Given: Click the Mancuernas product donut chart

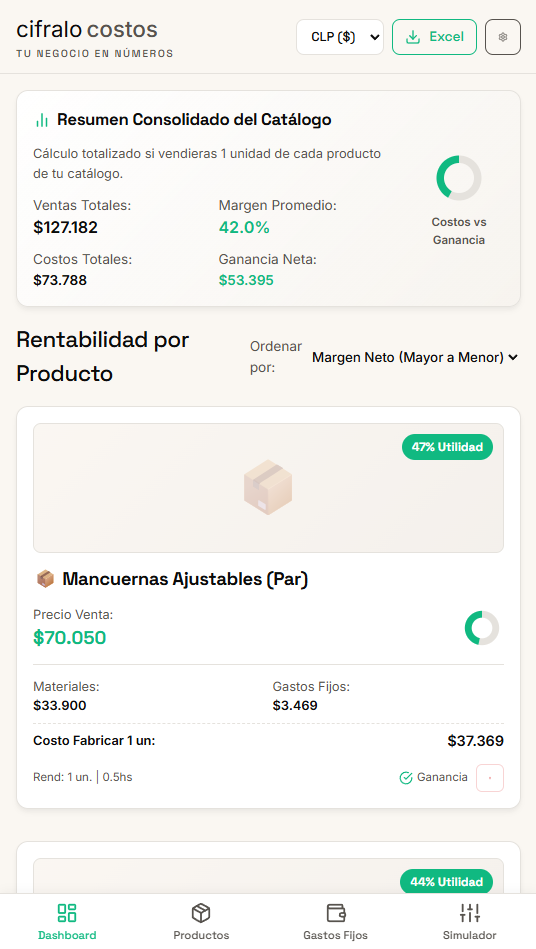Looking at the screenshot, I should pyautogui.click(x=482, y=628).
